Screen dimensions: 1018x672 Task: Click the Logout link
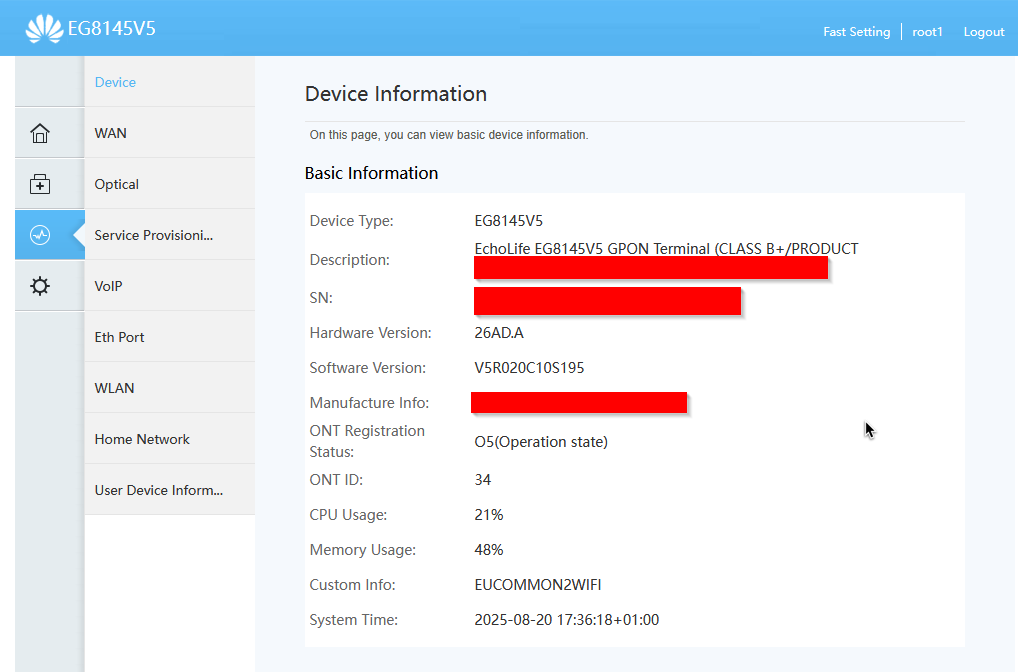pos(984,32)
